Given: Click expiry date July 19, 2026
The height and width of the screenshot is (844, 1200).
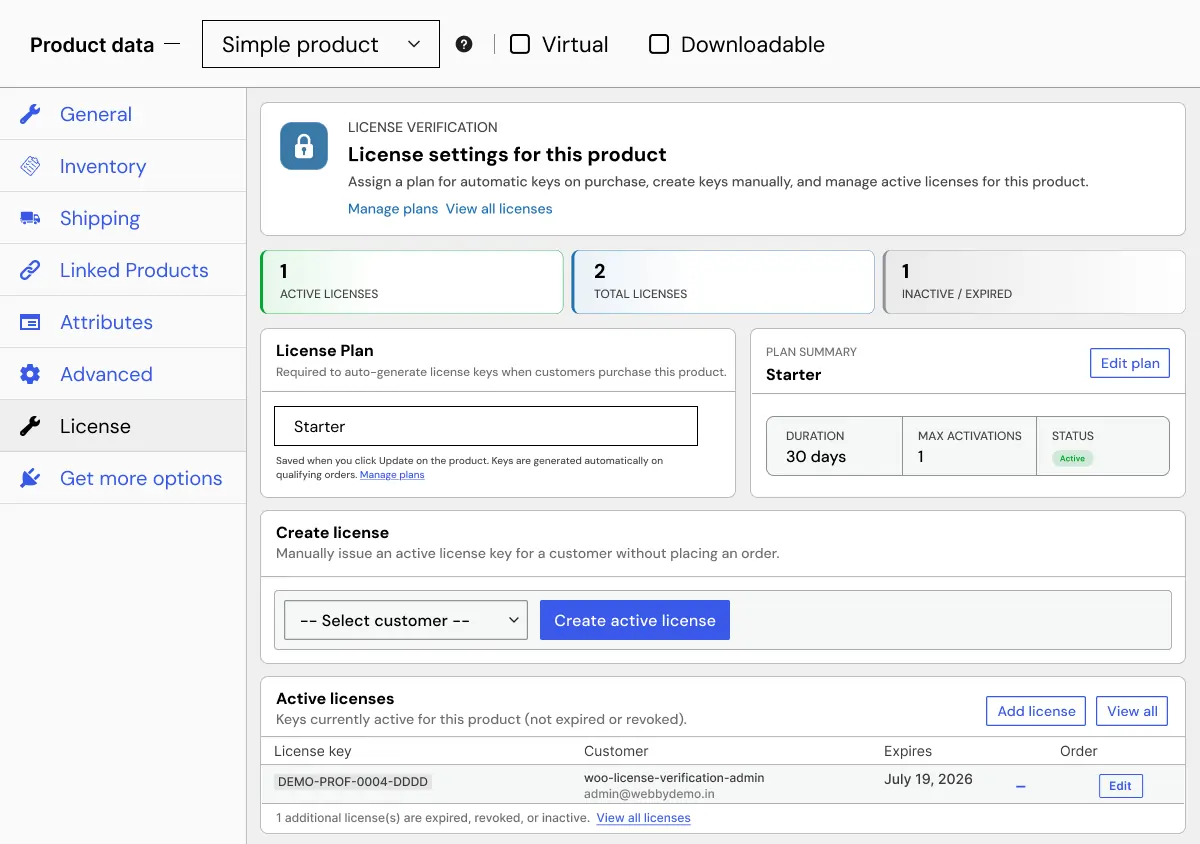Looking at the screenshot, I should click(x=928, y=779).
